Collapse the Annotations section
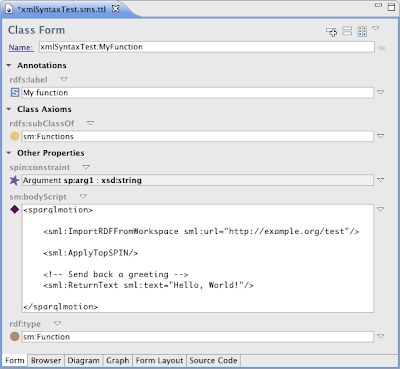 [x=9, y=65]
